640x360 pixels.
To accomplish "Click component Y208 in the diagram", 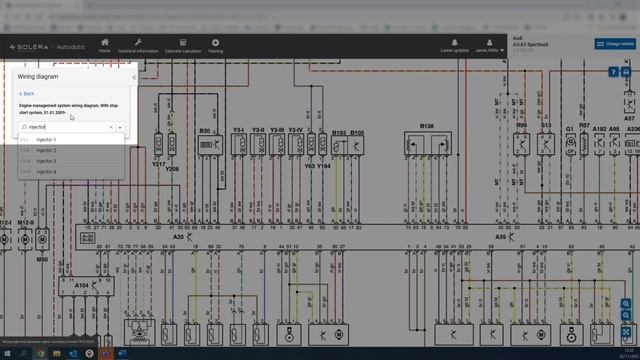I will click(172, 144).
